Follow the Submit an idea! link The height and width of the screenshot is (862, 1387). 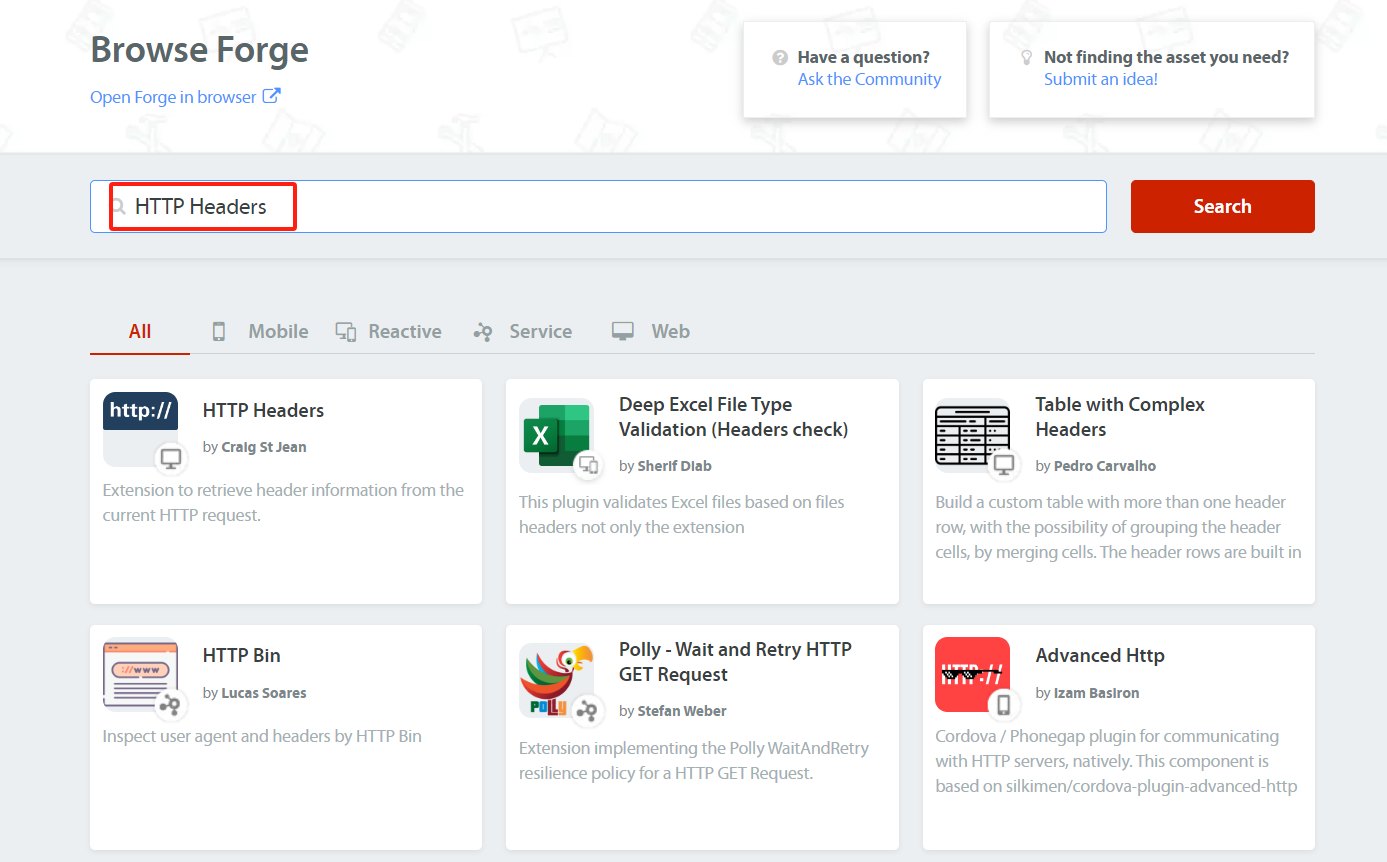tap(1101, 79)
